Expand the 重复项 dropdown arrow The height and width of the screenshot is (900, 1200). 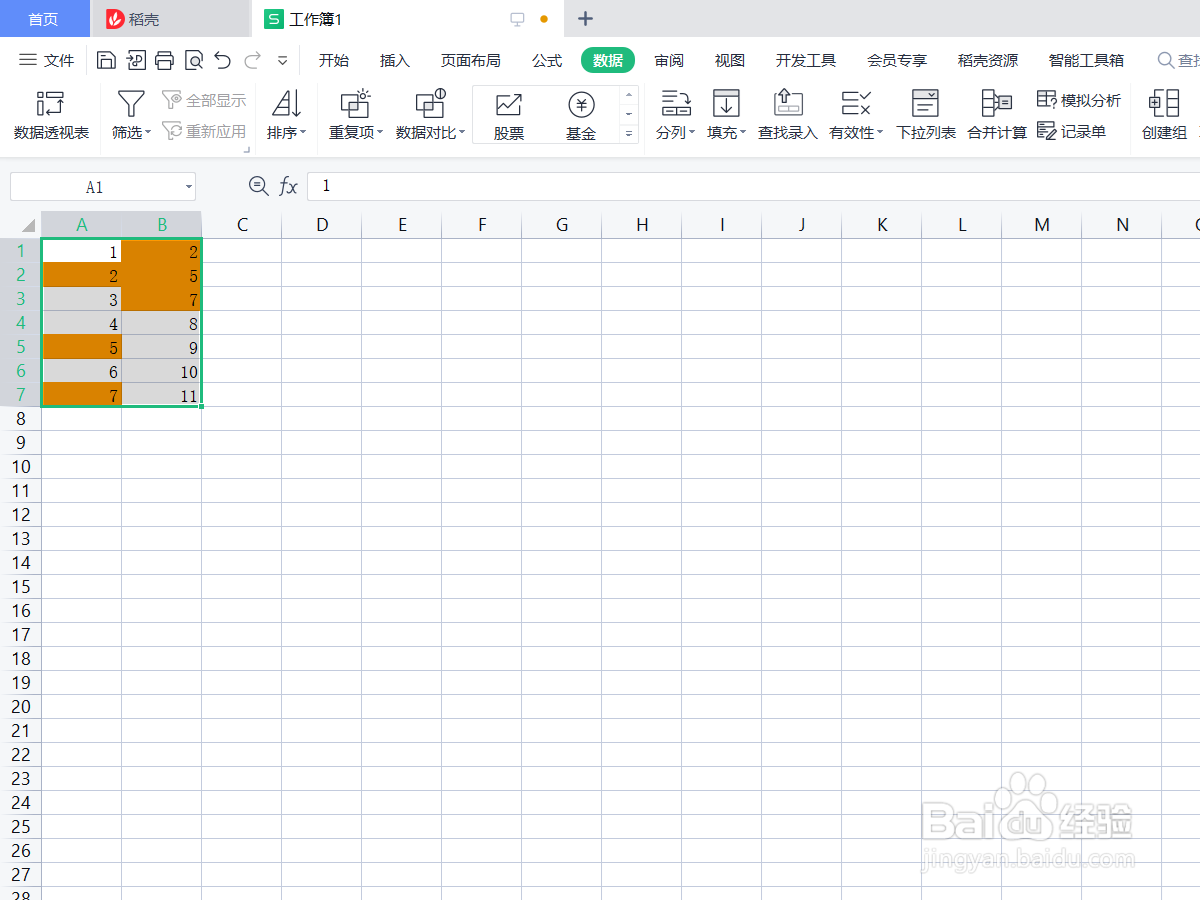point(381,133)
